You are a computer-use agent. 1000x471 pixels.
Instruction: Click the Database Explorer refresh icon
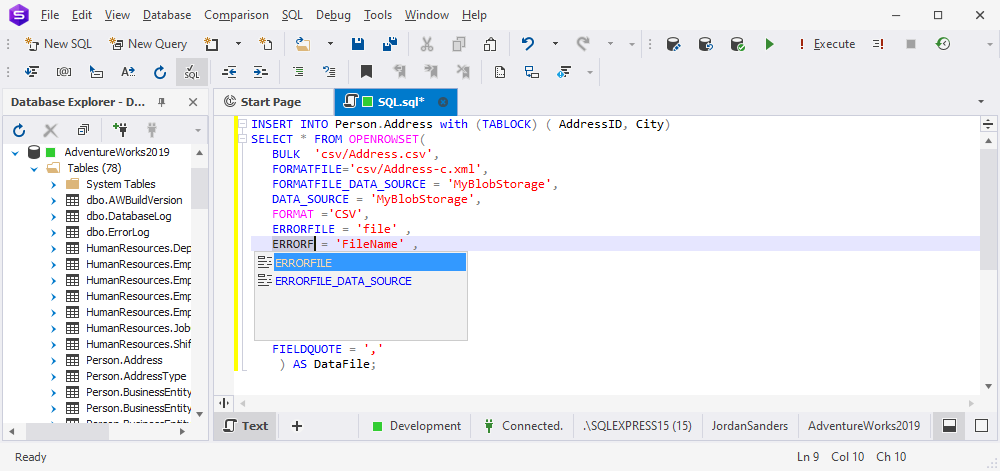[19, 131]
